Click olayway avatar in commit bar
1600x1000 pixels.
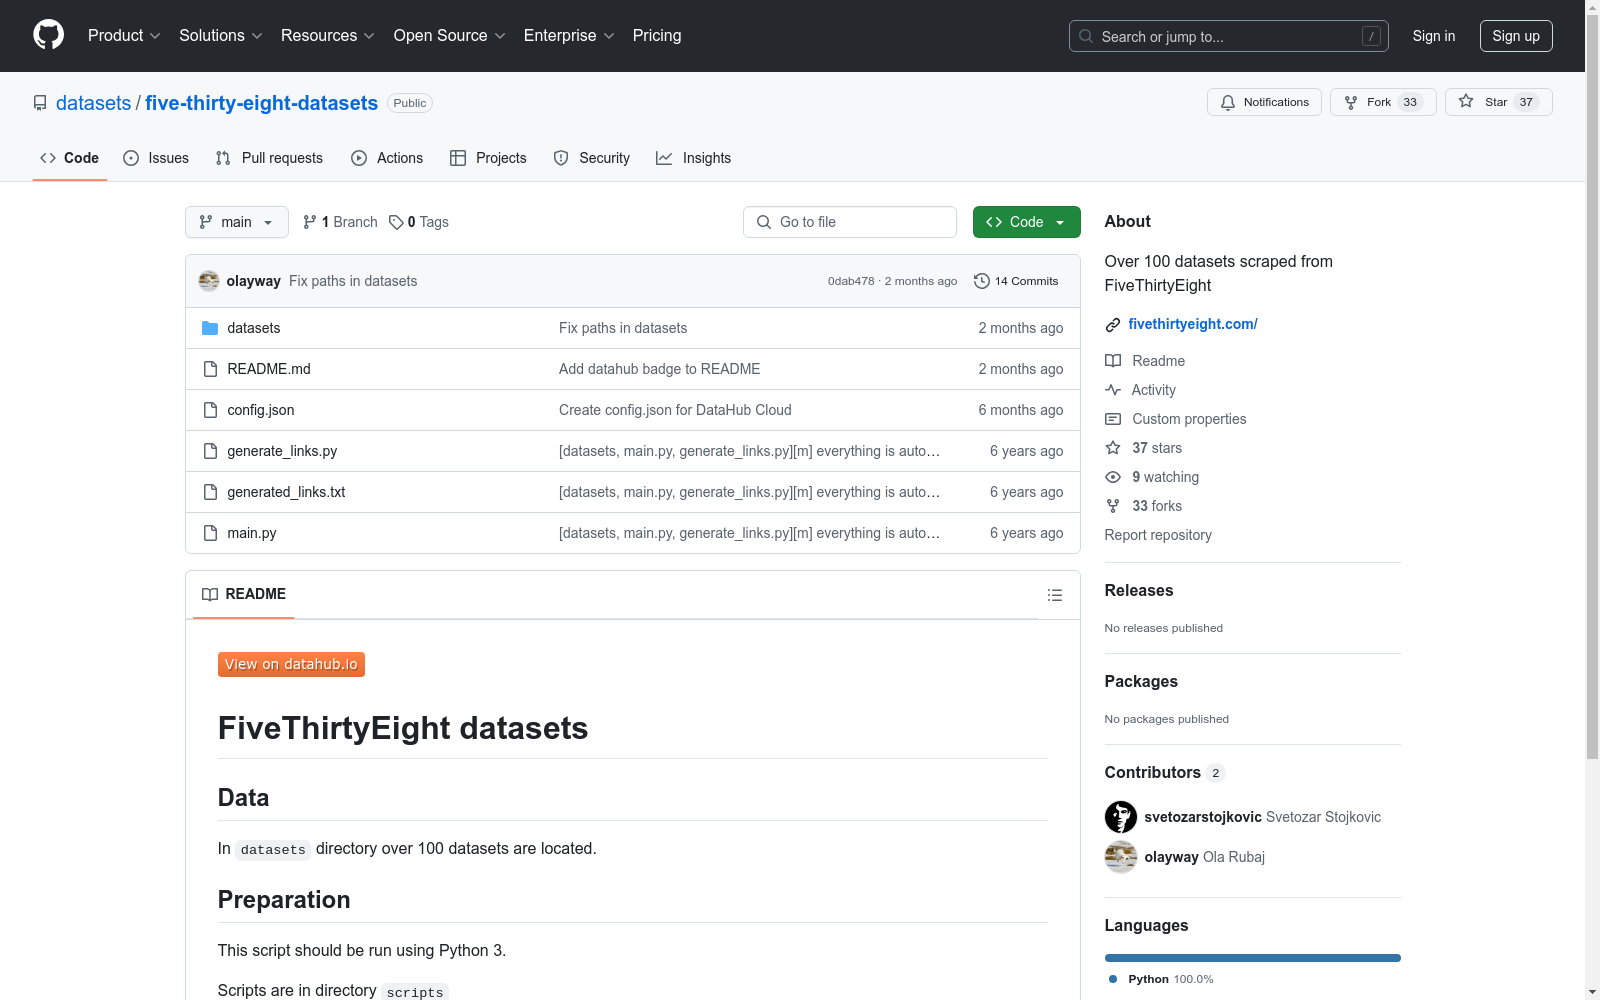pyautogui.click(x=209, y=281)
